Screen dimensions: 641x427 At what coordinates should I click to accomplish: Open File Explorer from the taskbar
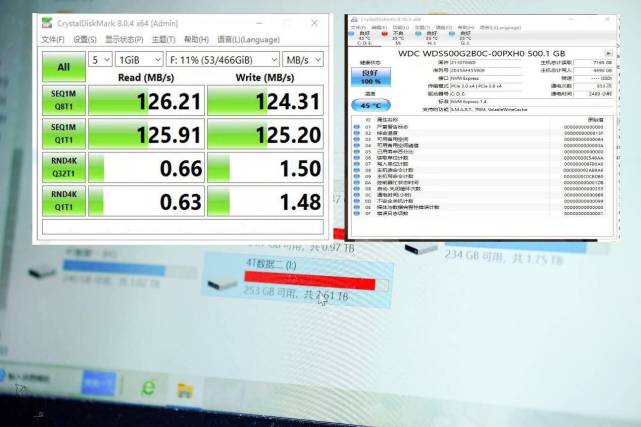(184, 390)
